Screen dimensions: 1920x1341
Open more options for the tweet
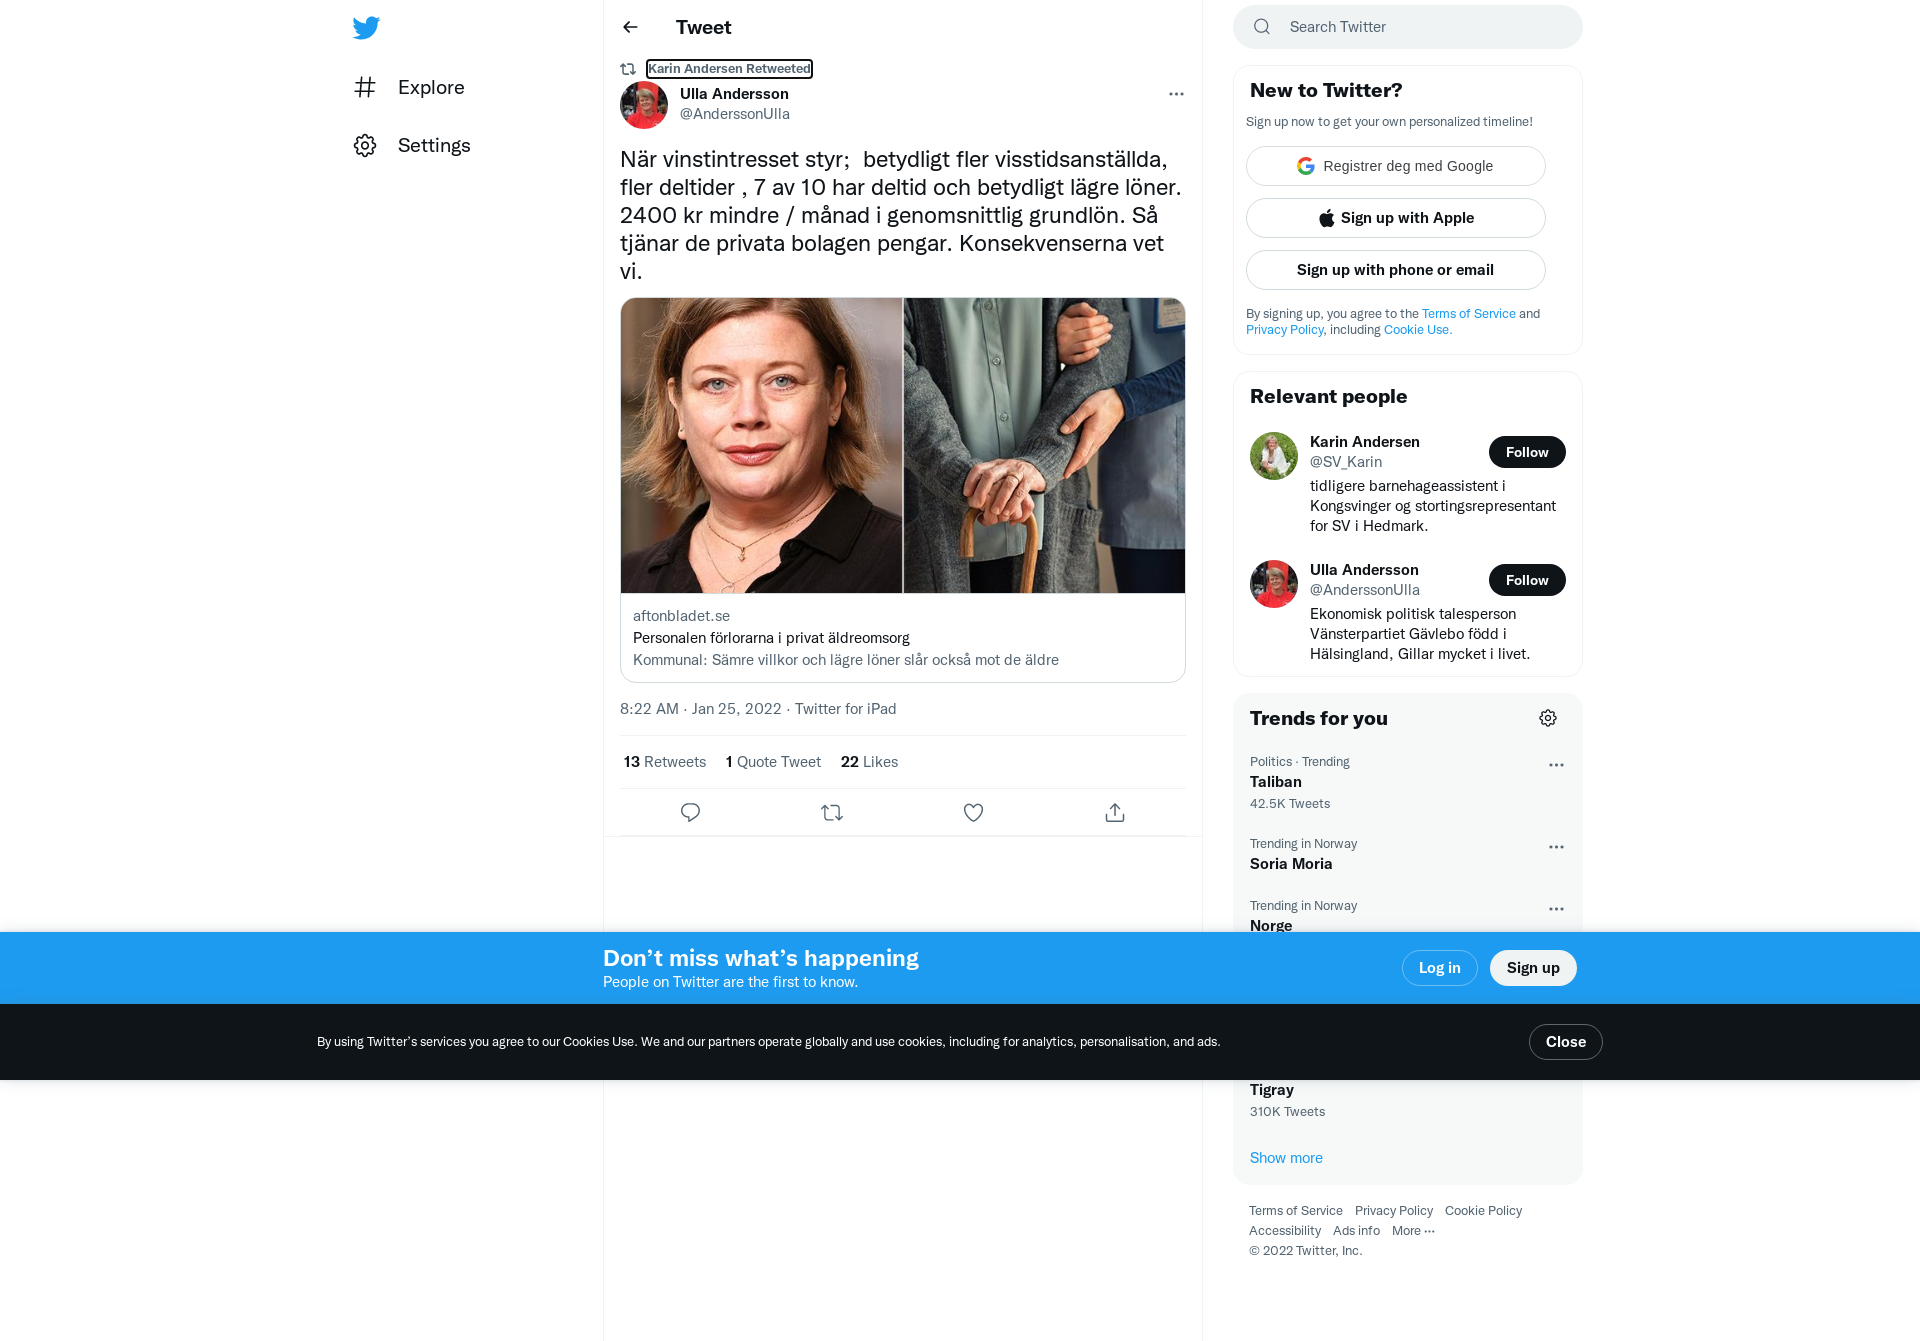pos(1176,94)
